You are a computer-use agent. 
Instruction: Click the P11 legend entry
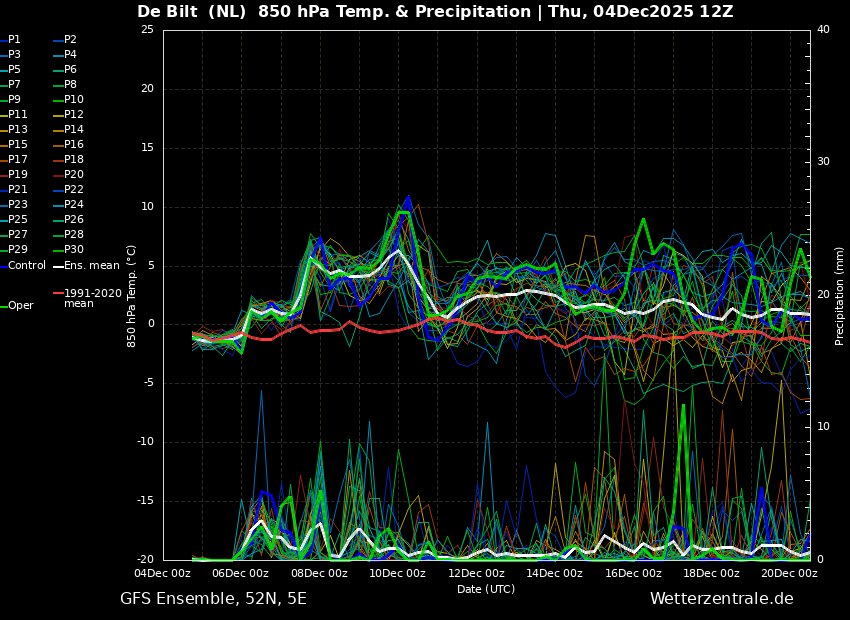point(14,114)
